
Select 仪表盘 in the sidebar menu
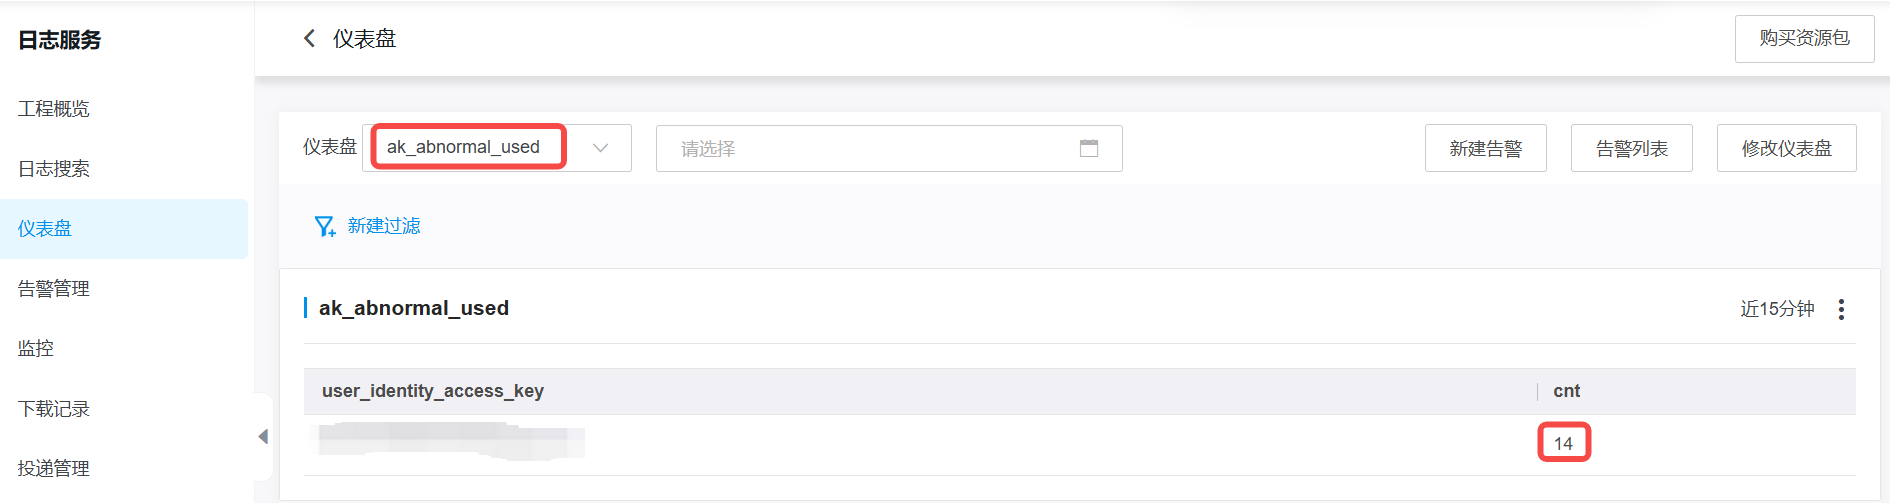tap(45, 229)
